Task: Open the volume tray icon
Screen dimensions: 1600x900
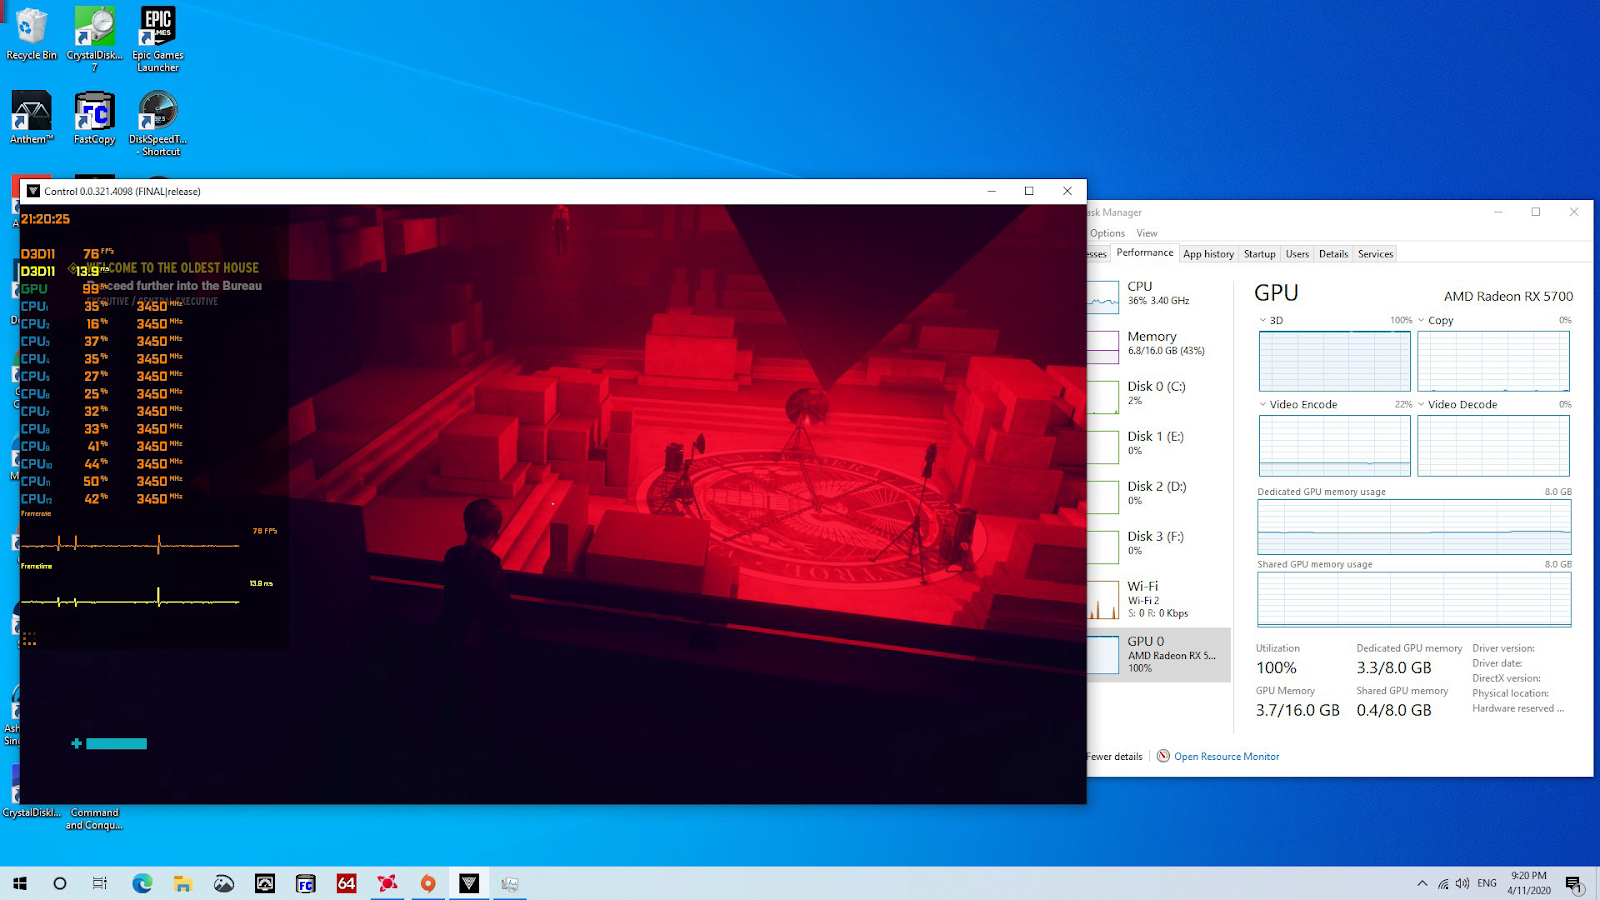Action: click(1463, 884)
